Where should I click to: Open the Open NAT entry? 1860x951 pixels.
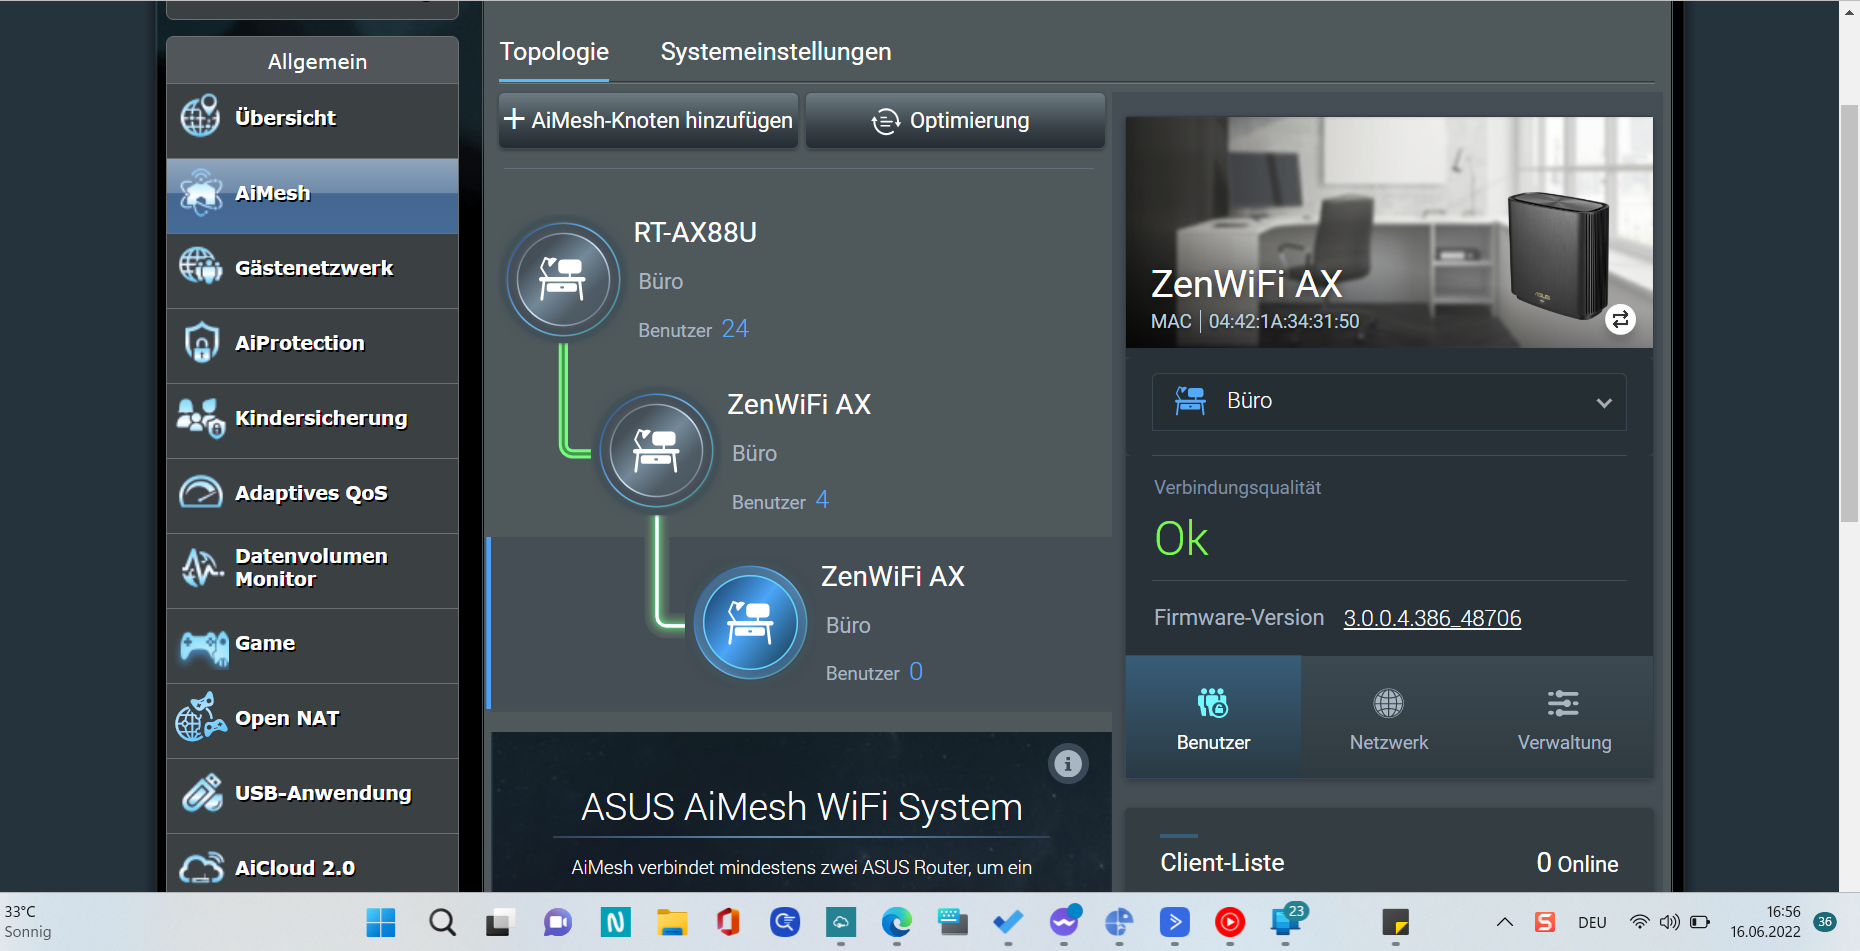(312, 720)
